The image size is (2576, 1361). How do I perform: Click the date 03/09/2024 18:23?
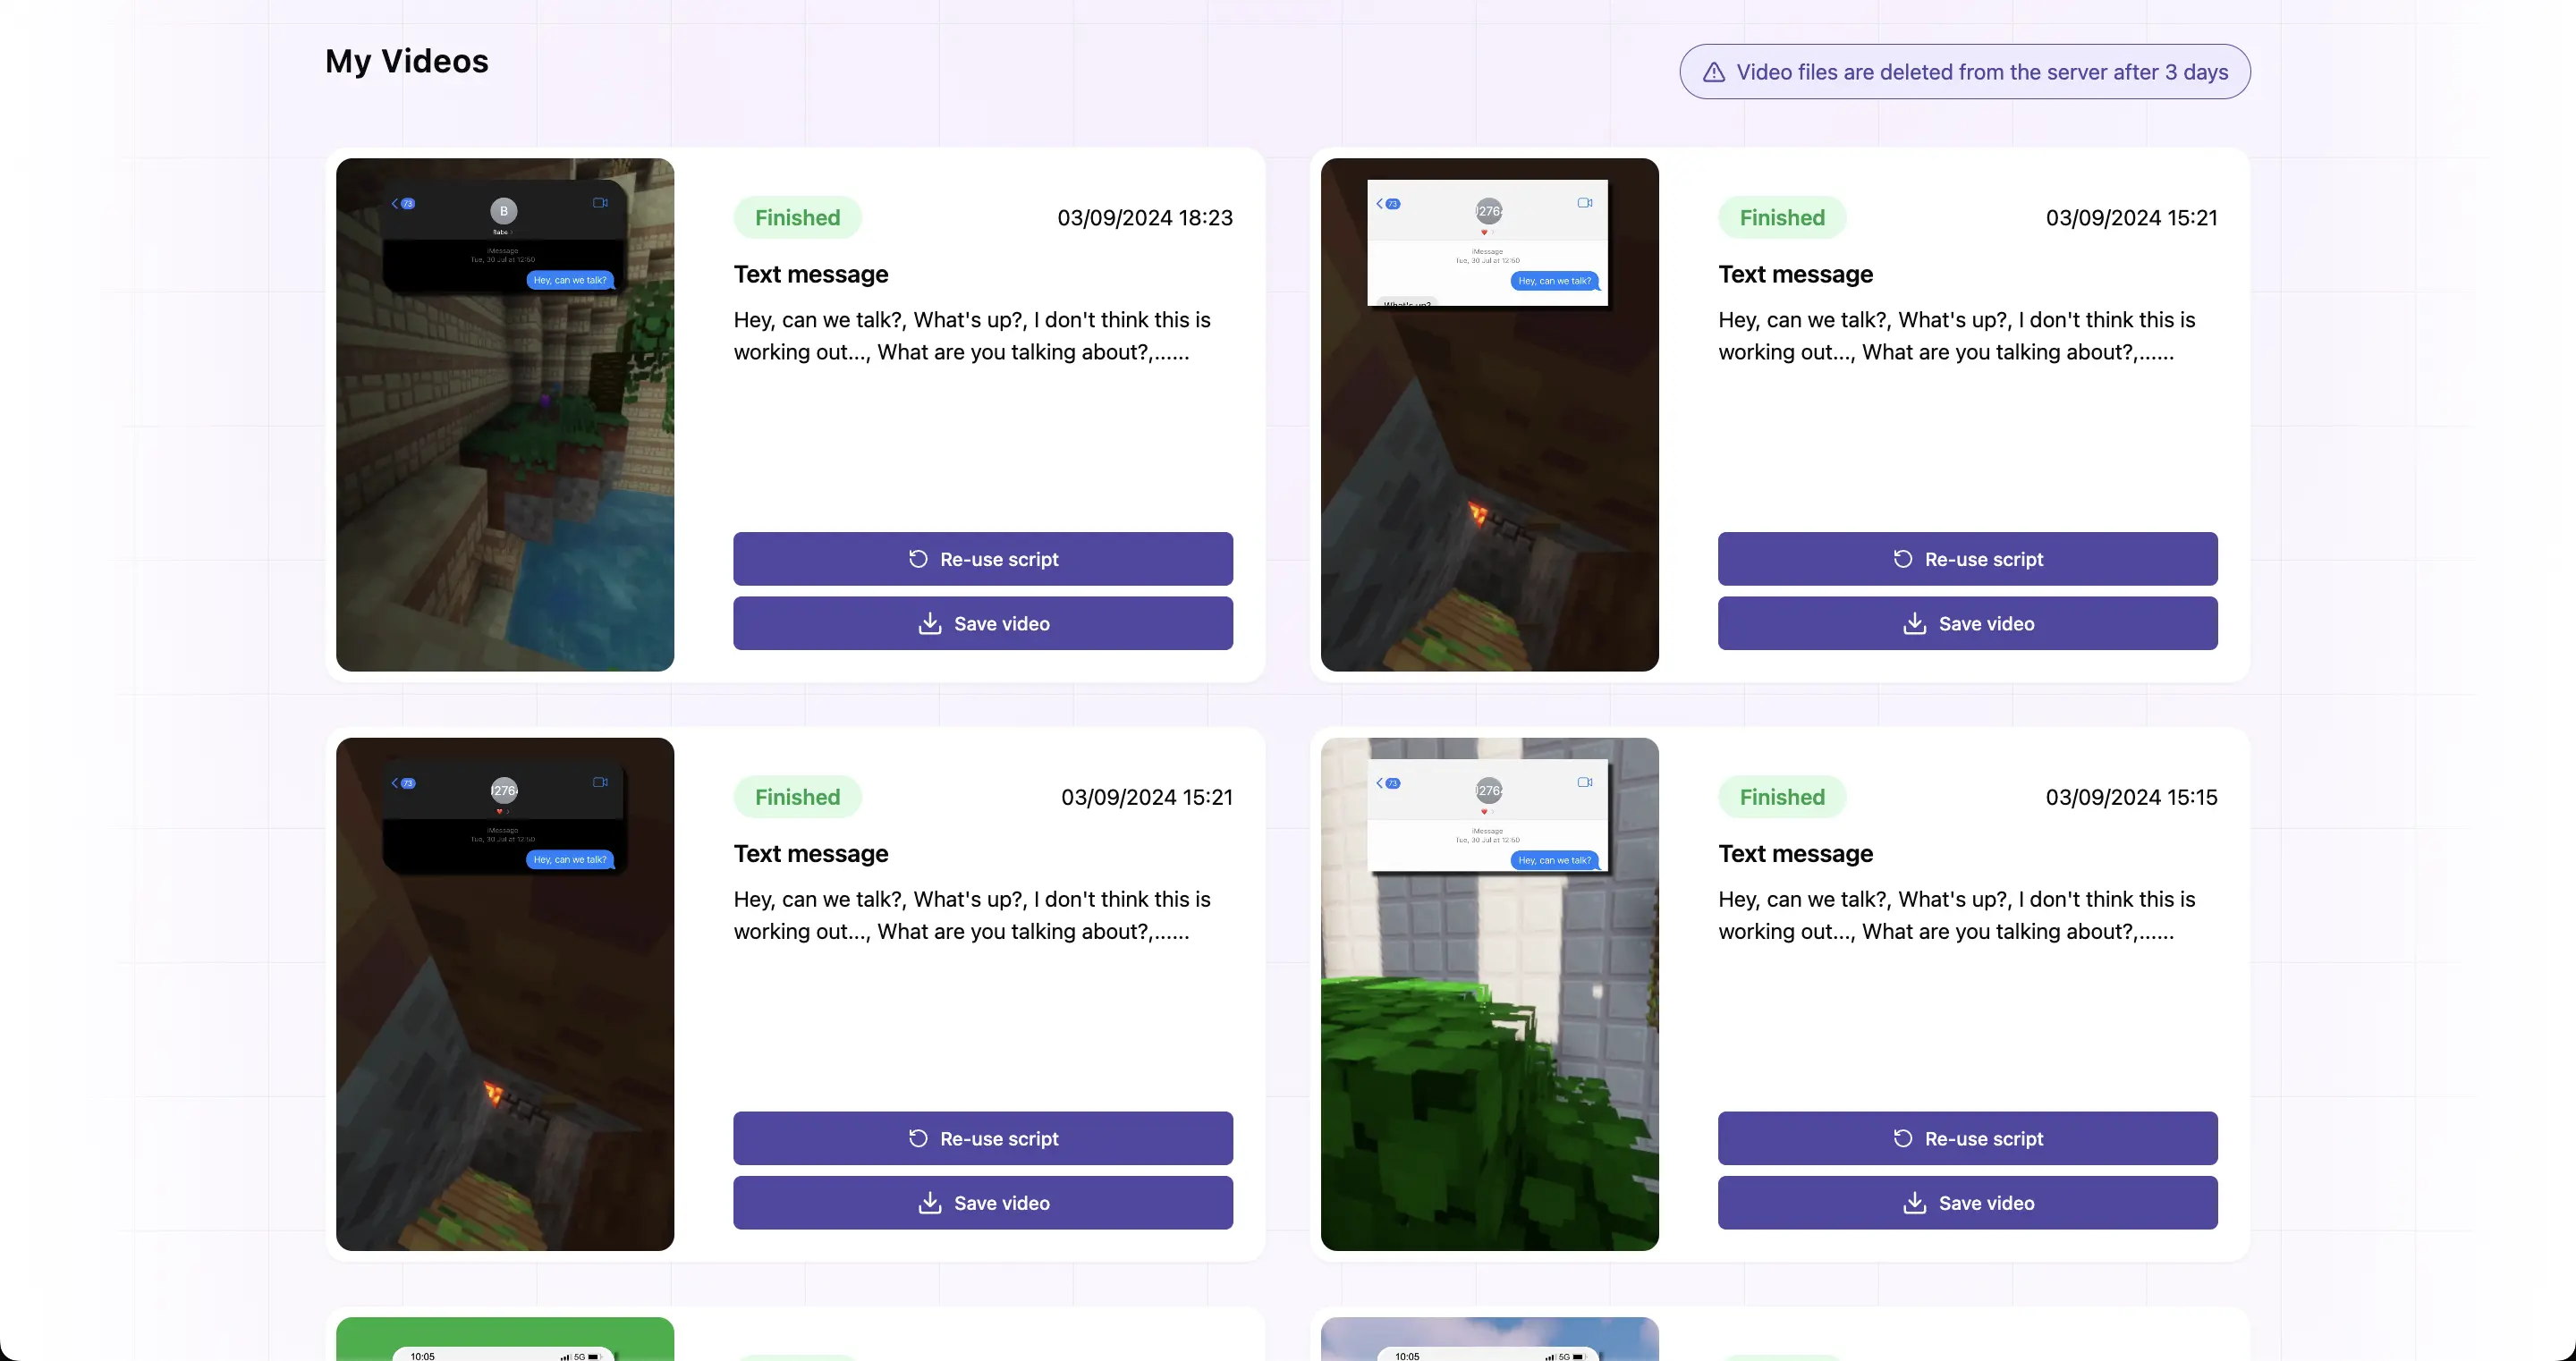click(1145, 217)
